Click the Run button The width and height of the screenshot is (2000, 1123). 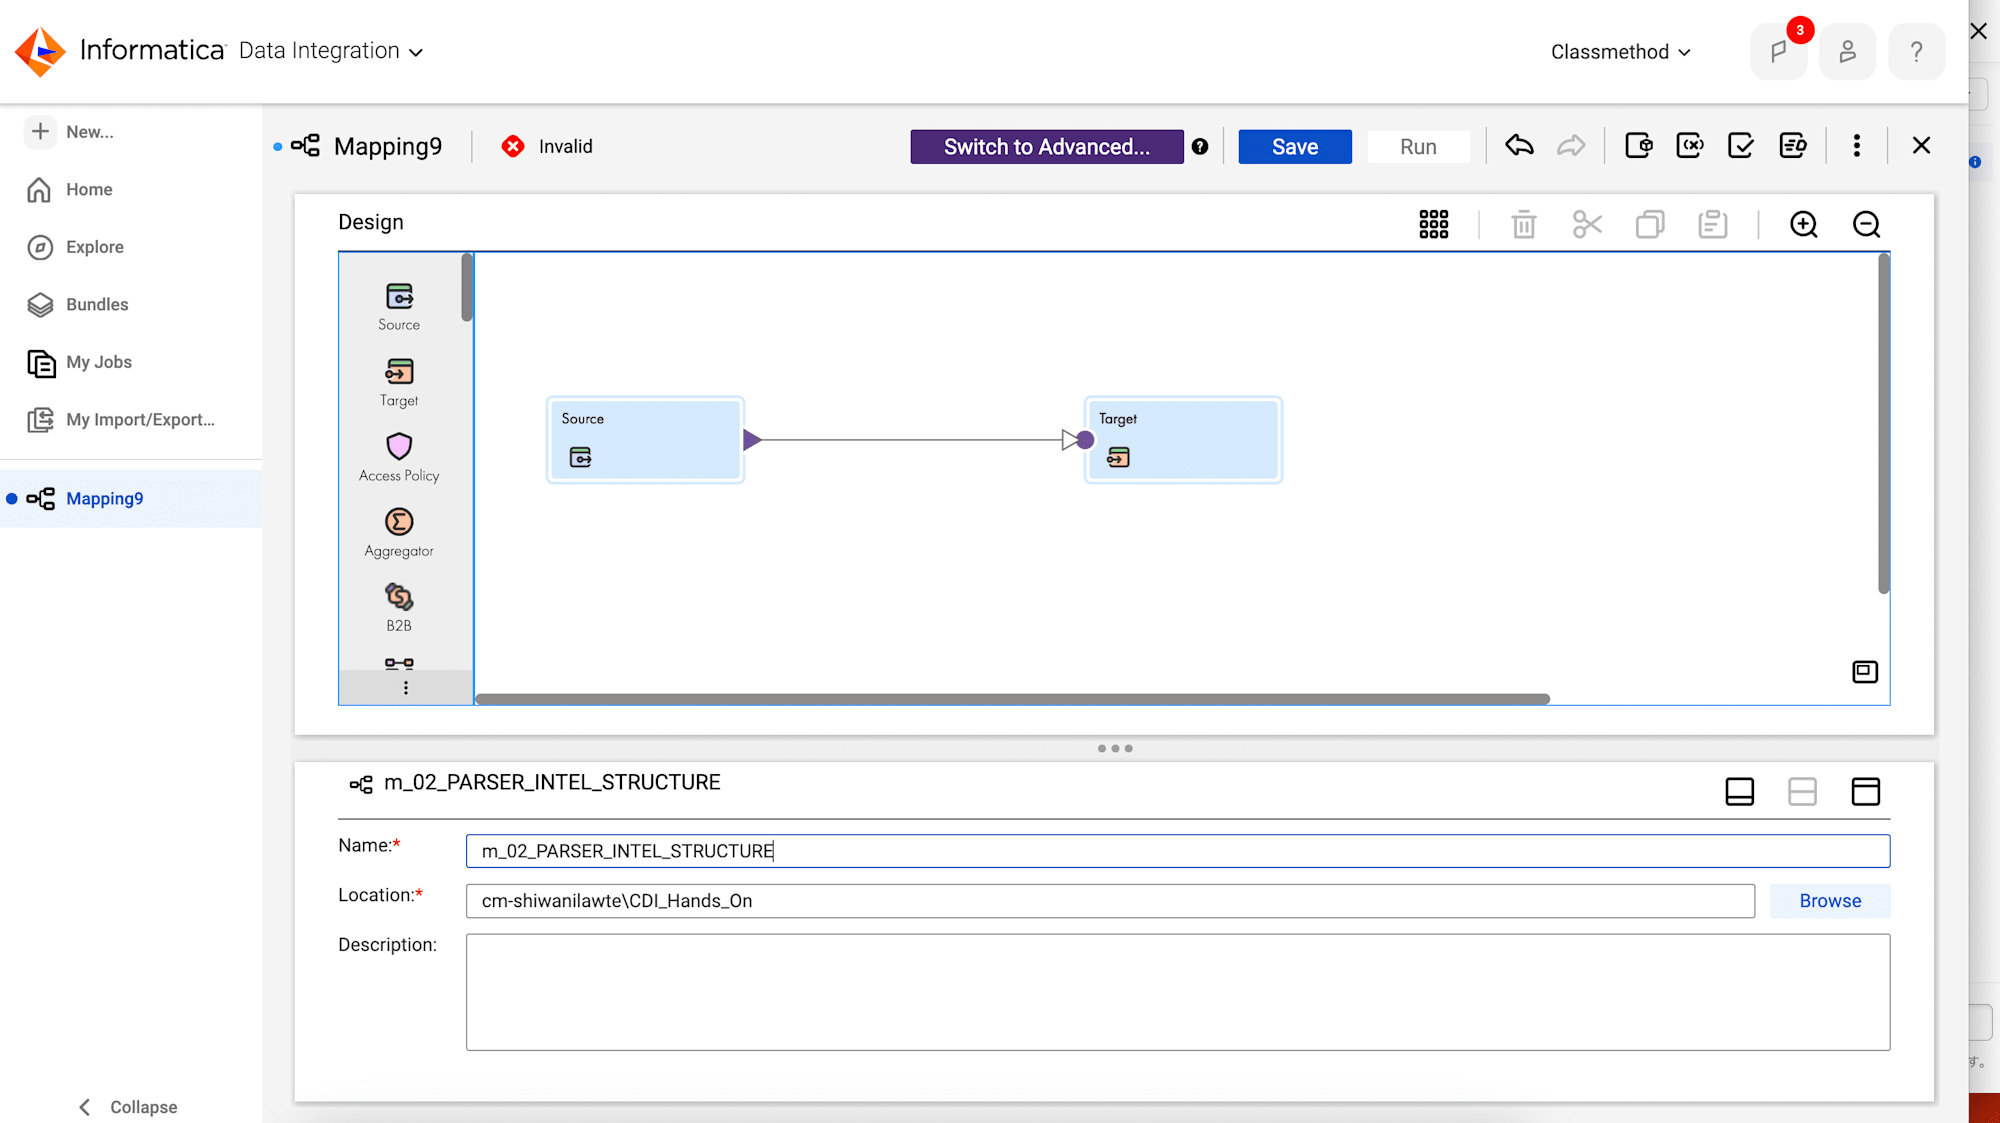tap(1418, 147)
